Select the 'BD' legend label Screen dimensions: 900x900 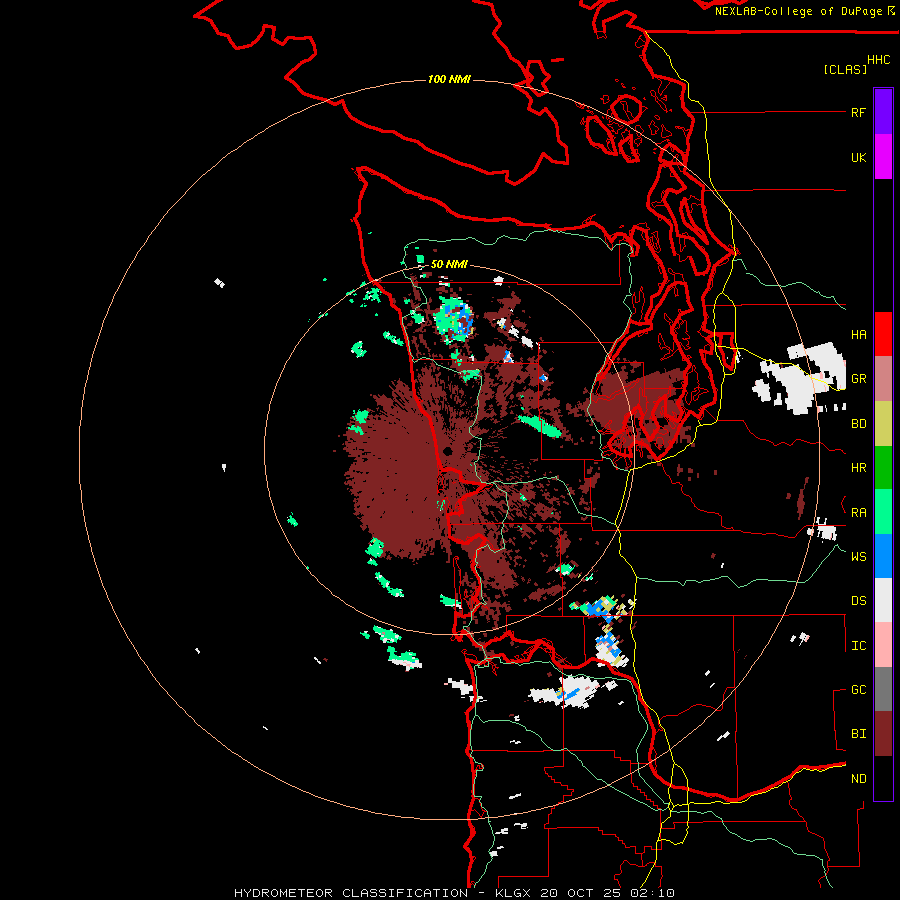pyautogui.click(x=858, y=424)
